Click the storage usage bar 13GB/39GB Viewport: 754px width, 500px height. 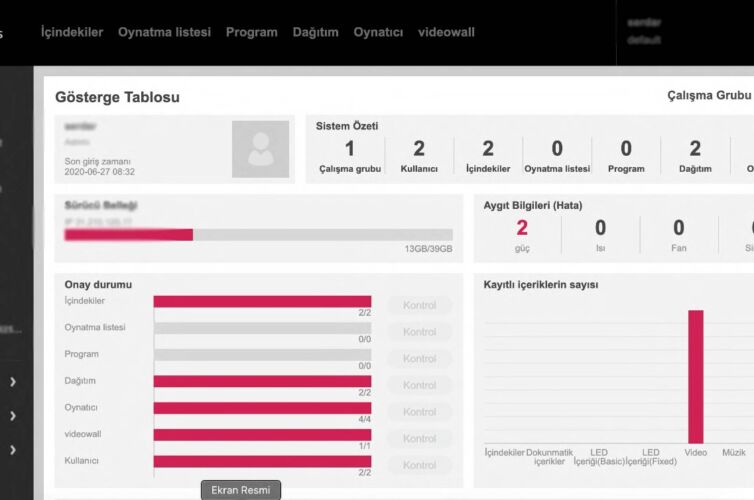click(259, 235)
